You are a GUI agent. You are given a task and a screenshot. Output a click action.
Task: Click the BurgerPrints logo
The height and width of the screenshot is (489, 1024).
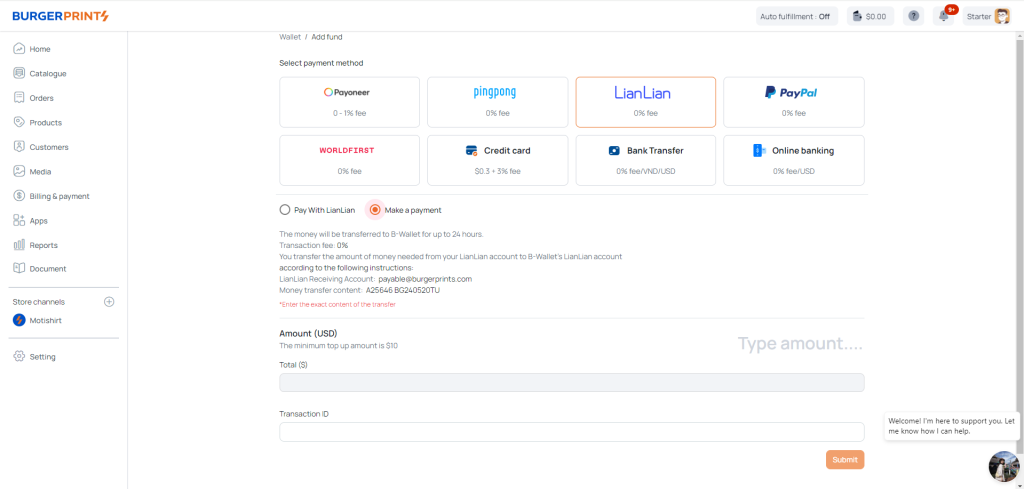[x=60, y=16]
